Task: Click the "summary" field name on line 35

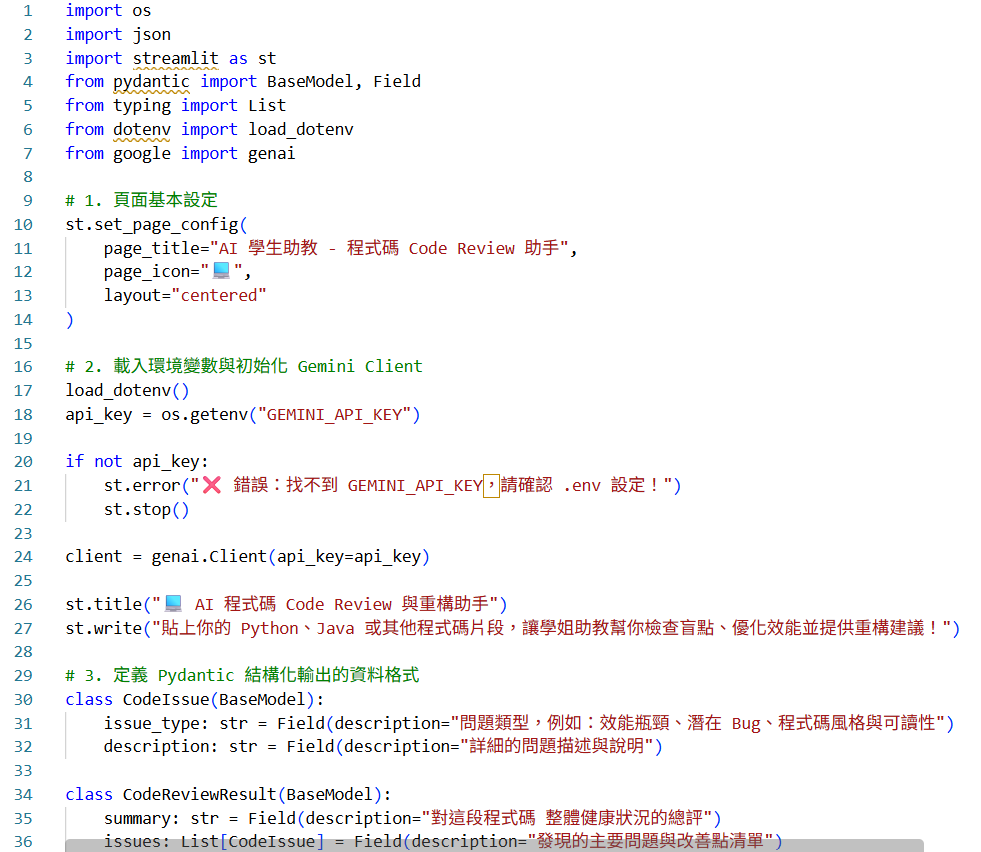Action: coord(137,819)
